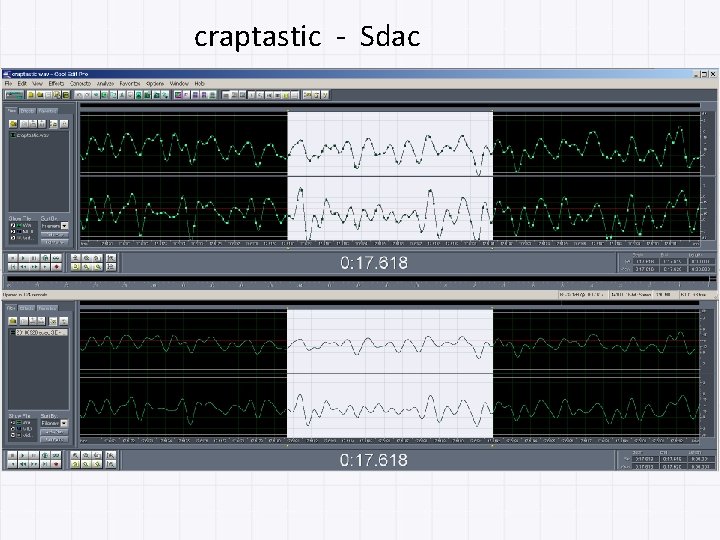
Task: Zoom in horizontally in the lower zoom panel
Action: point(75,456)
